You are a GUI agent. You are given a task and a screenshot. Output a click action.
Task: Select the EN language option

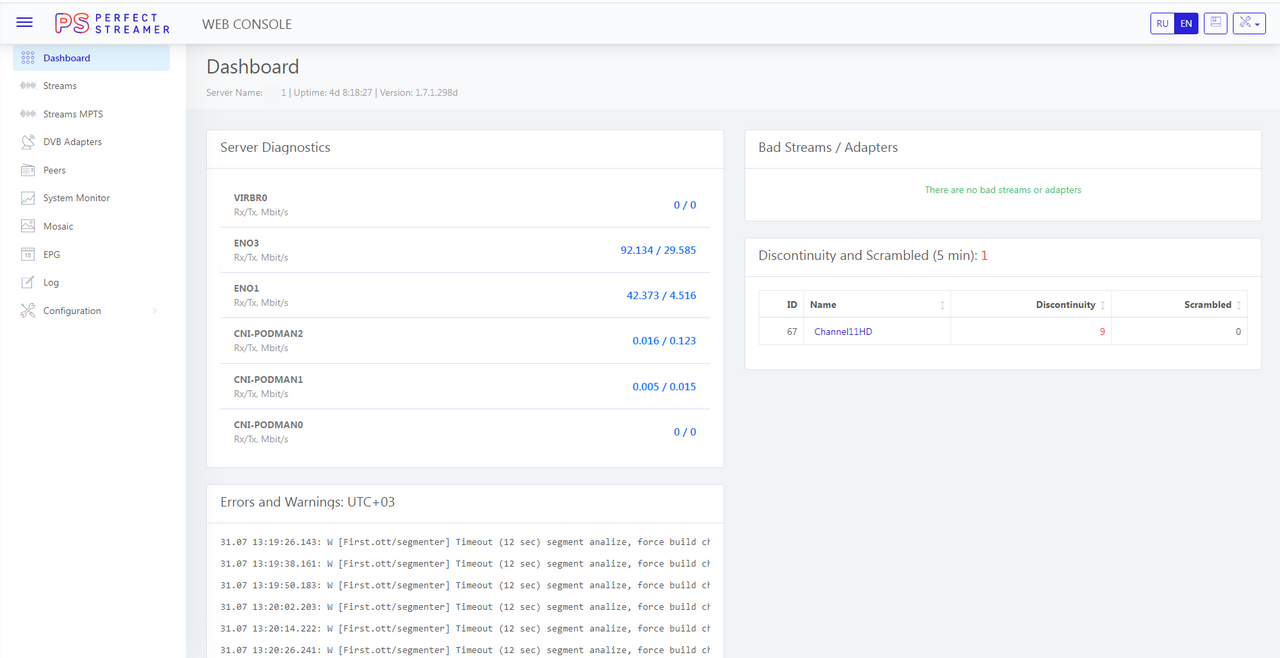coord(1186,23)
